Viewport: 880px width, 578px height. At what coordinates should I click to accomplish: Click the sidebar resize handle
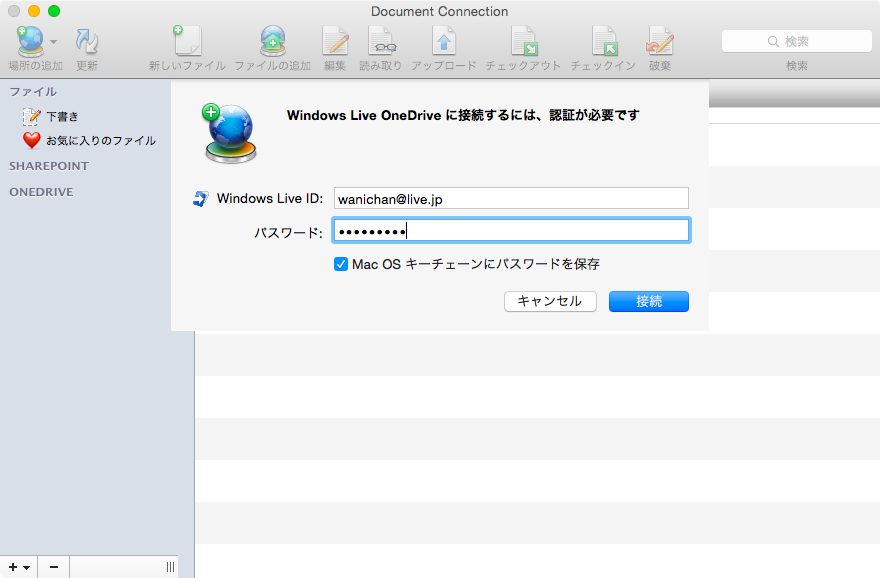[170, 567]
